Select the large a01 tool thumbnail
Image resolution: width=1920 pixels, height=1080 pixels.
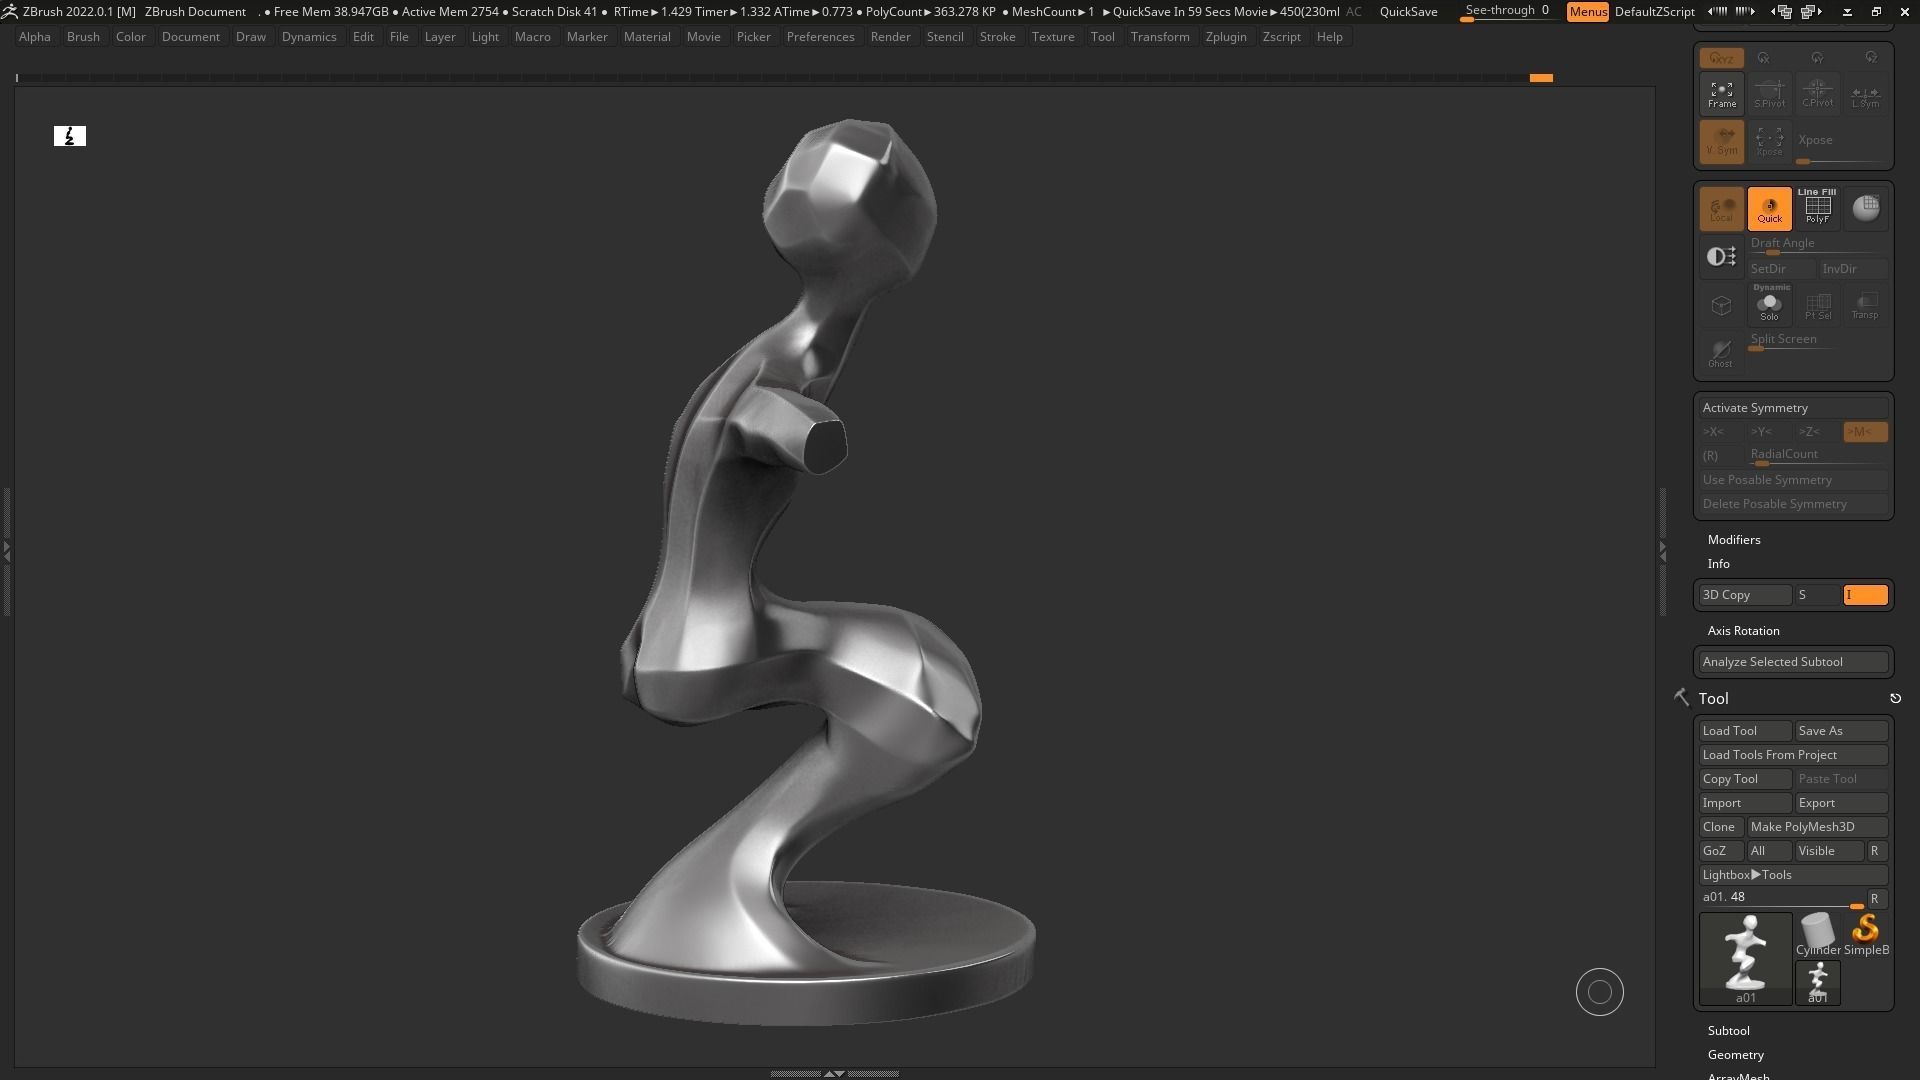tap(1745, 958)
